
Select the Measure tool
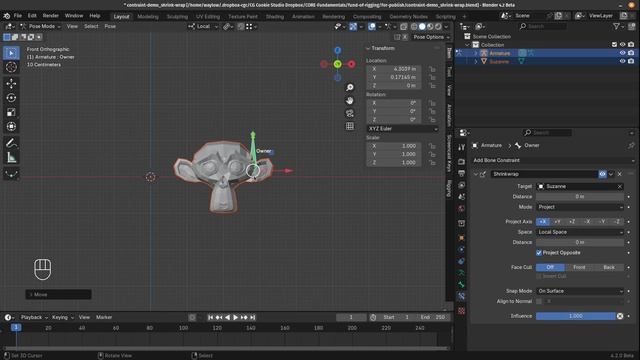tap(11, 158)
